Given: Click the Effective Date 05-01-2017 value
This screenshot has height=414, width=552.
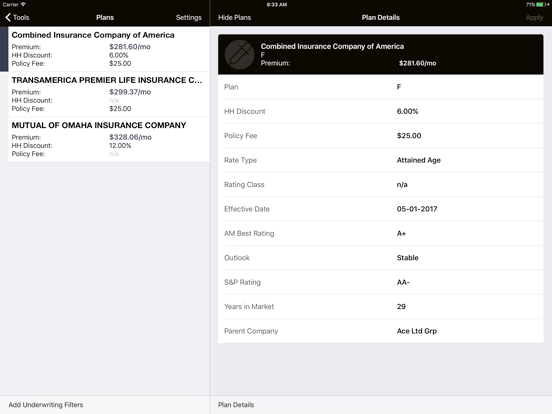Looking at the screenshot, I should (x=417, y=209).
